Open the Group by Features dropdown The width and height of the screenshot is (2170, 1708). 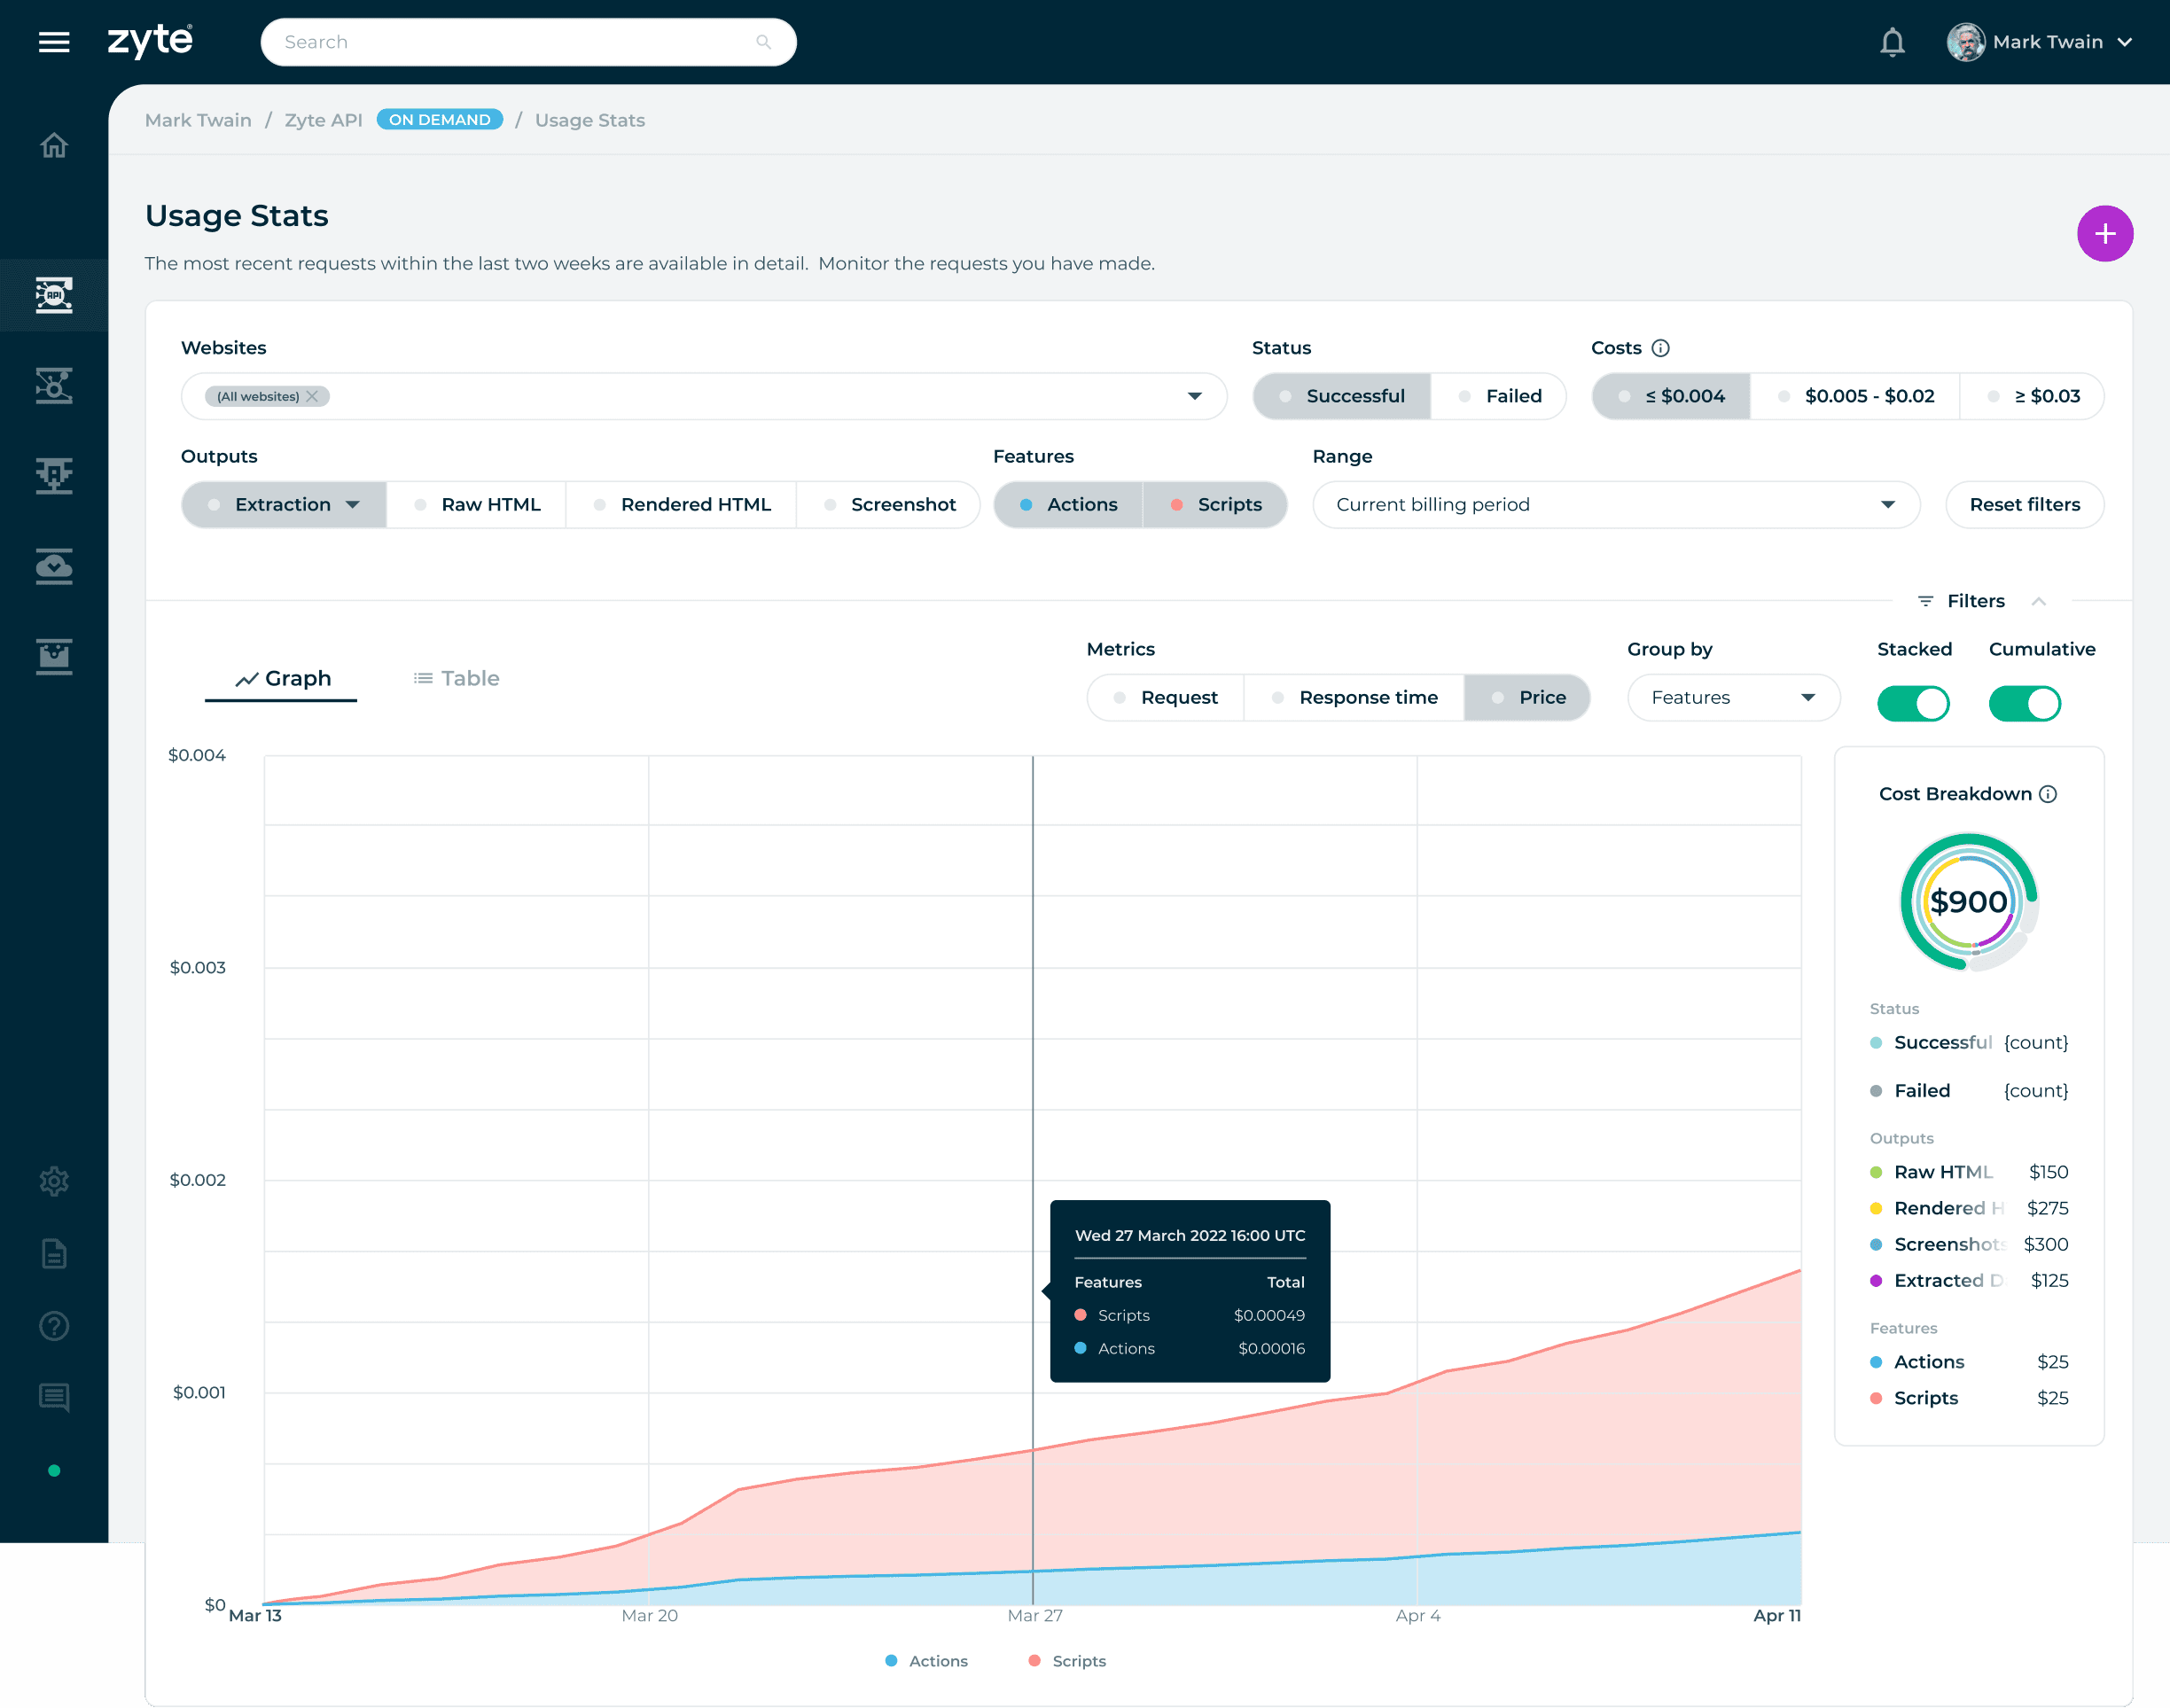coord(1733,698)
